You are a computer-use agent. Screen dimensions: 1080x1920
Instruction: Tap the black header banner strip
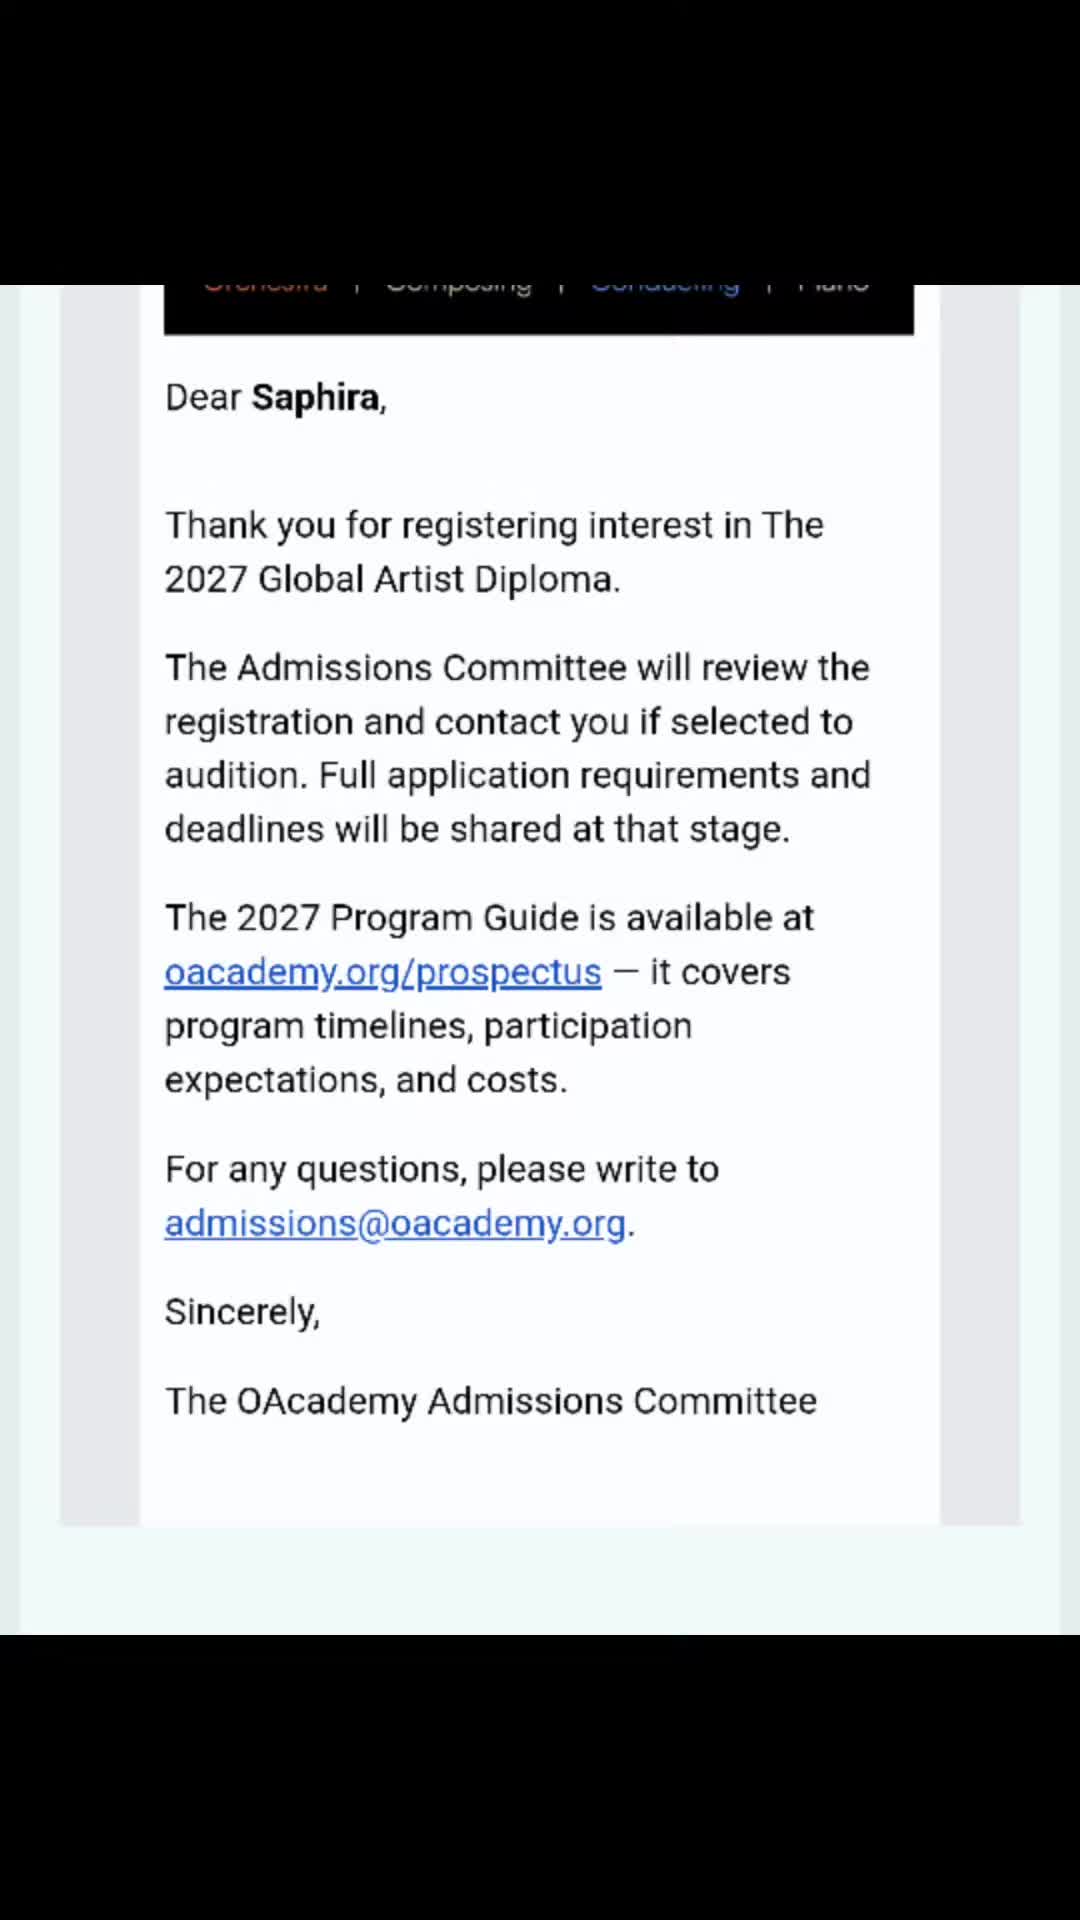point(539,309)
